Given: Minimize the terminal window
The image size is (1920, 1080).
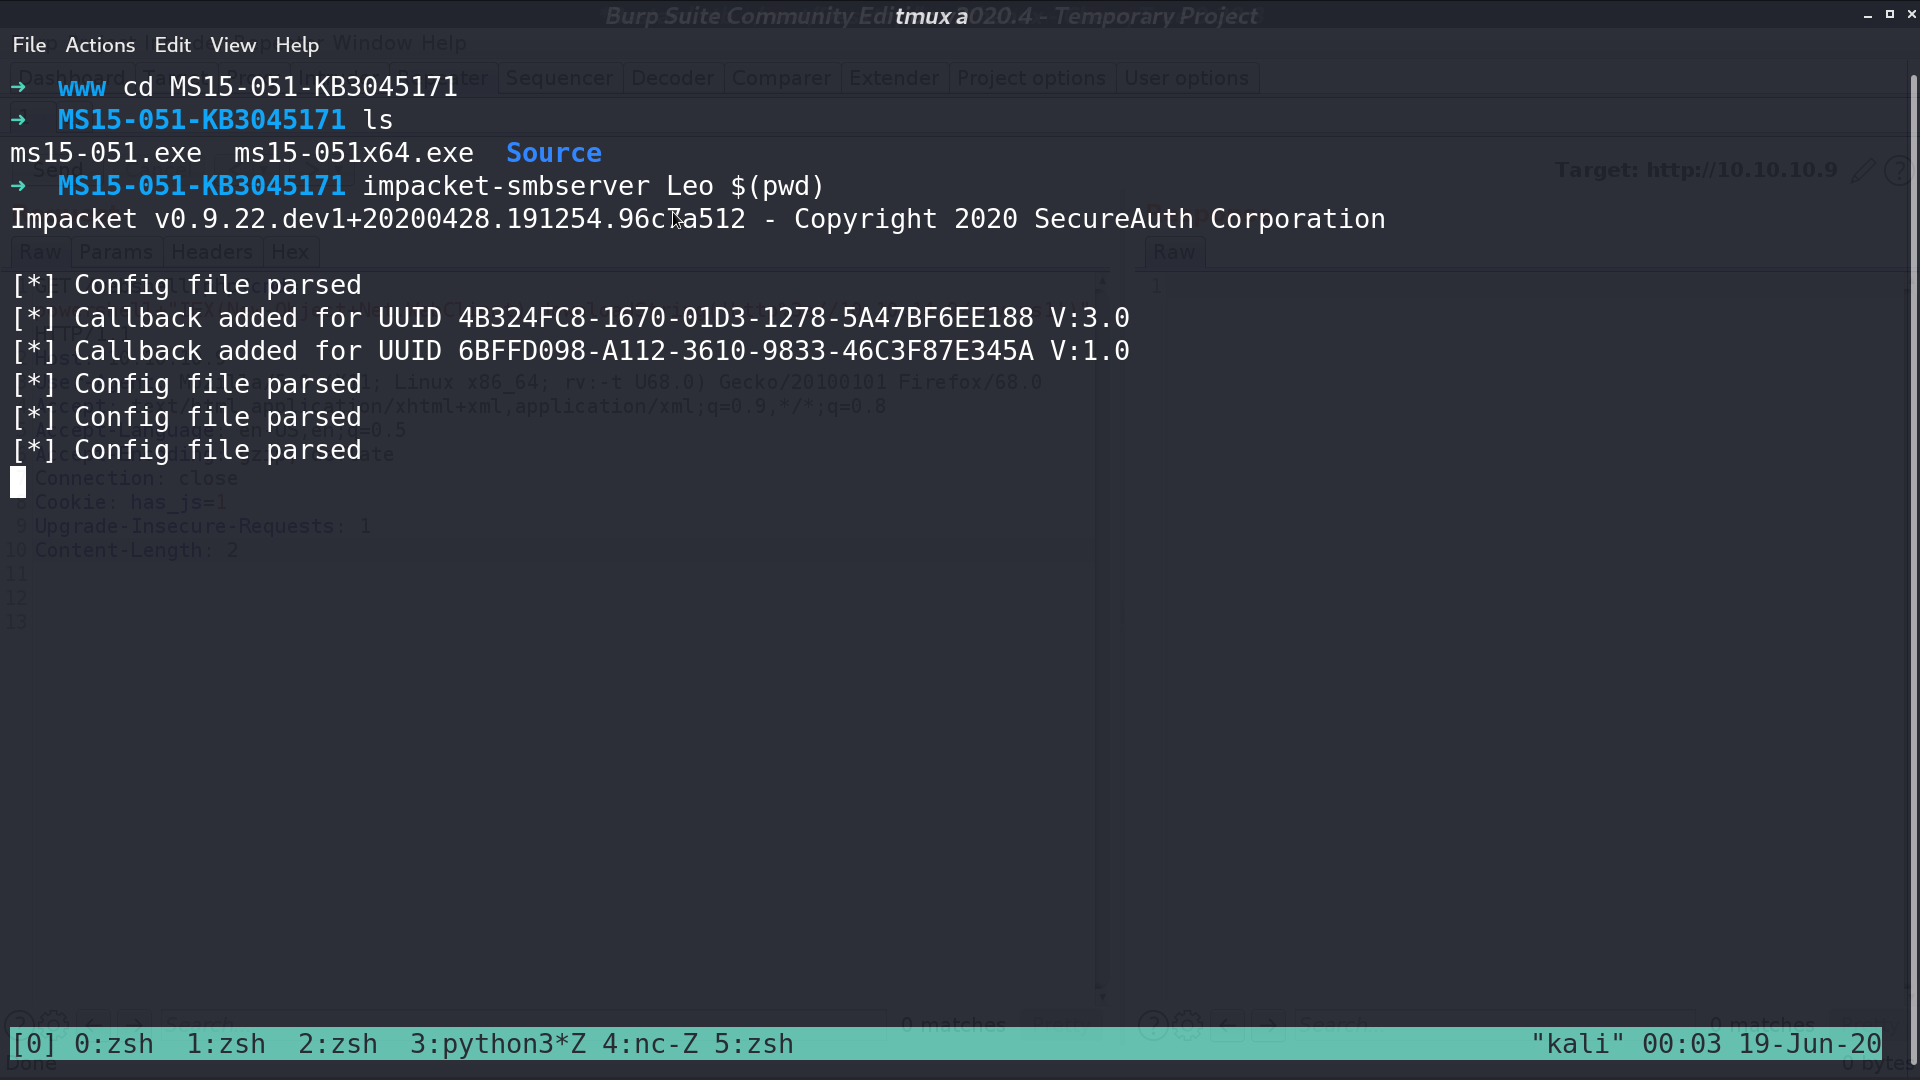Looking at the screenshot, I should pos(1867,15).
